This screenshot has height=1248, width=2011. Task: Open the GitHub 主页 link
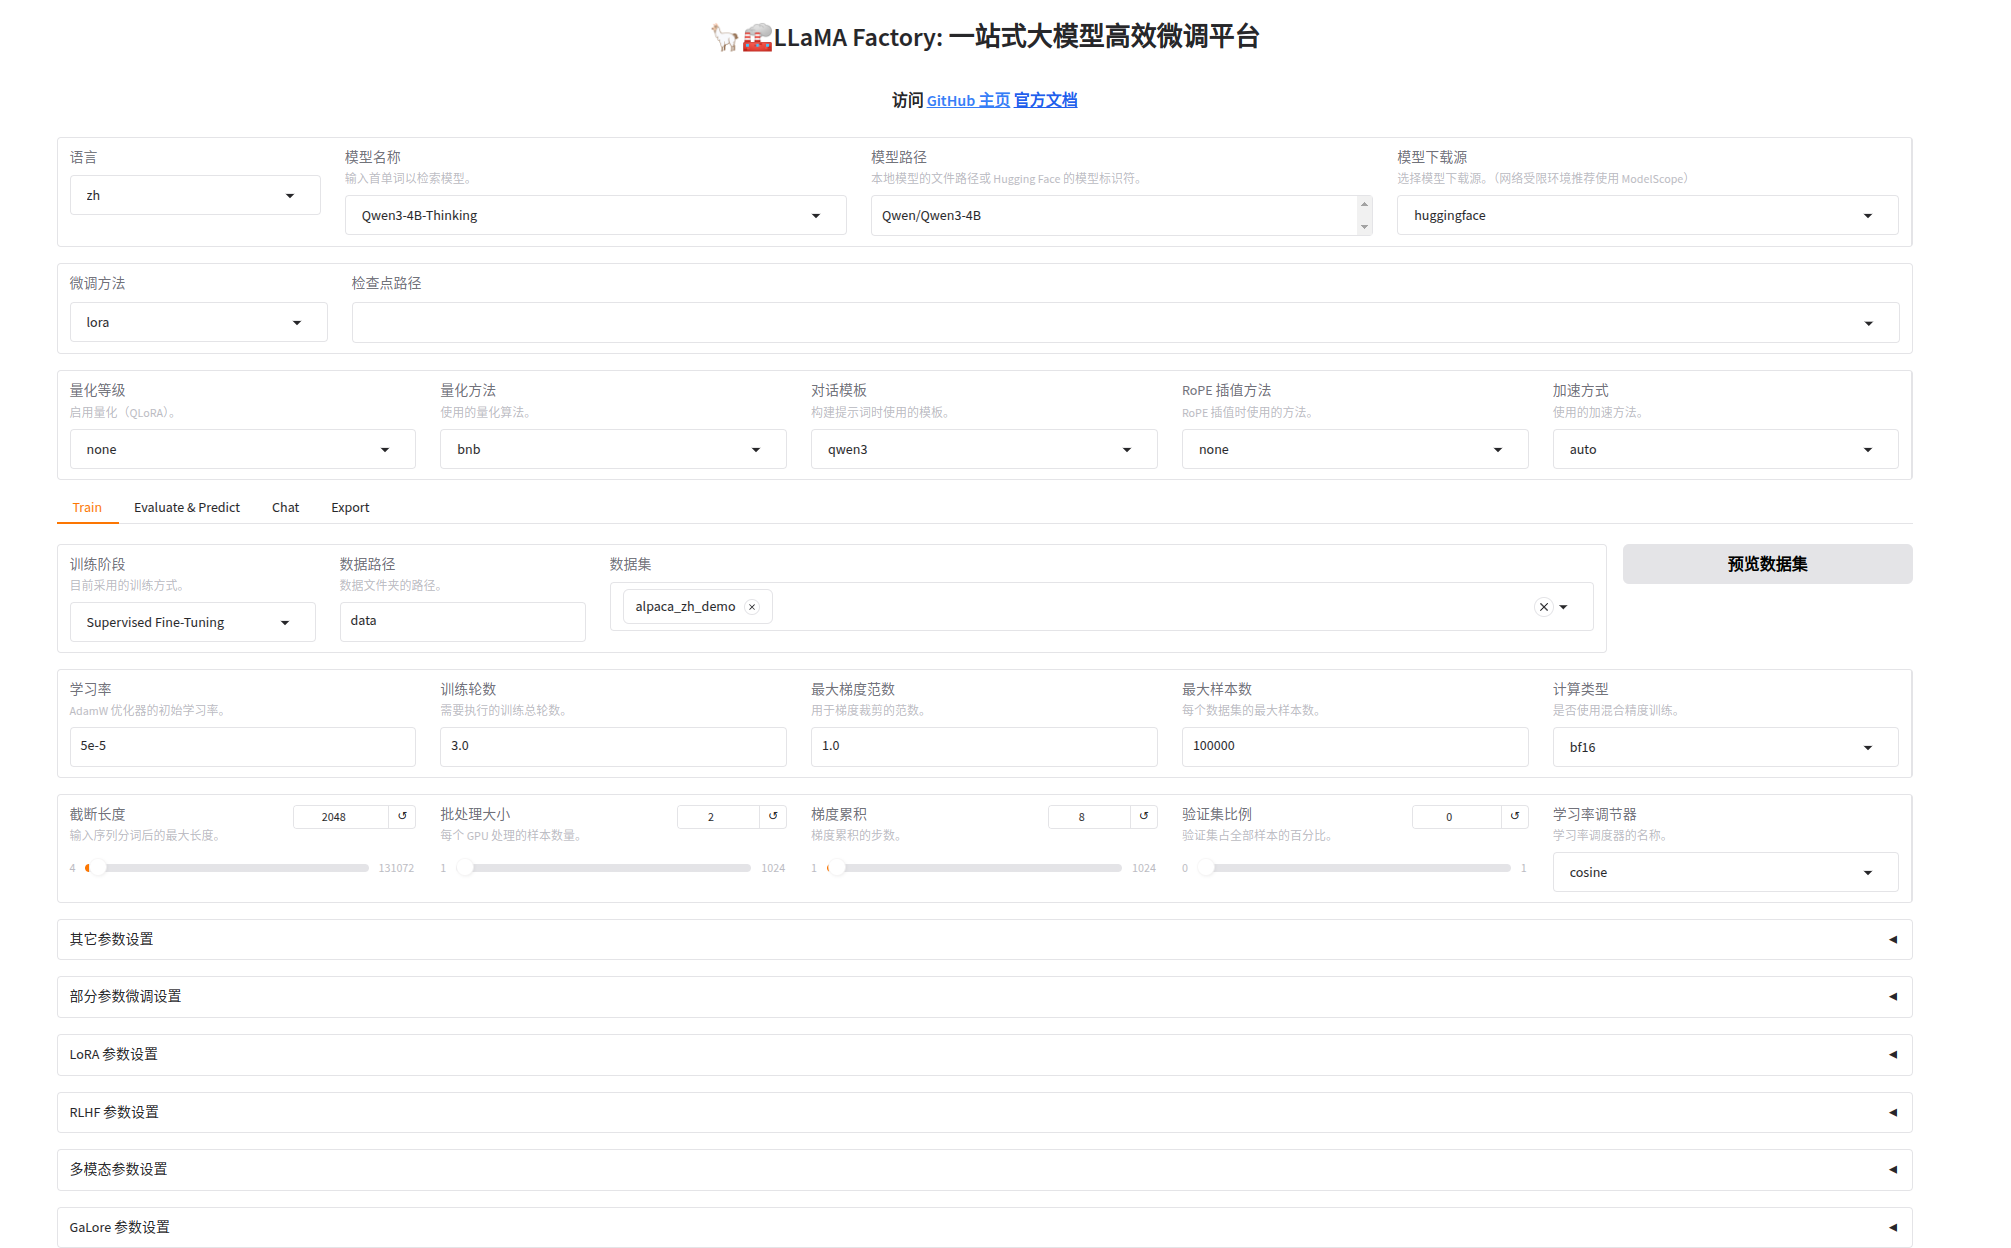coord(967,100)
